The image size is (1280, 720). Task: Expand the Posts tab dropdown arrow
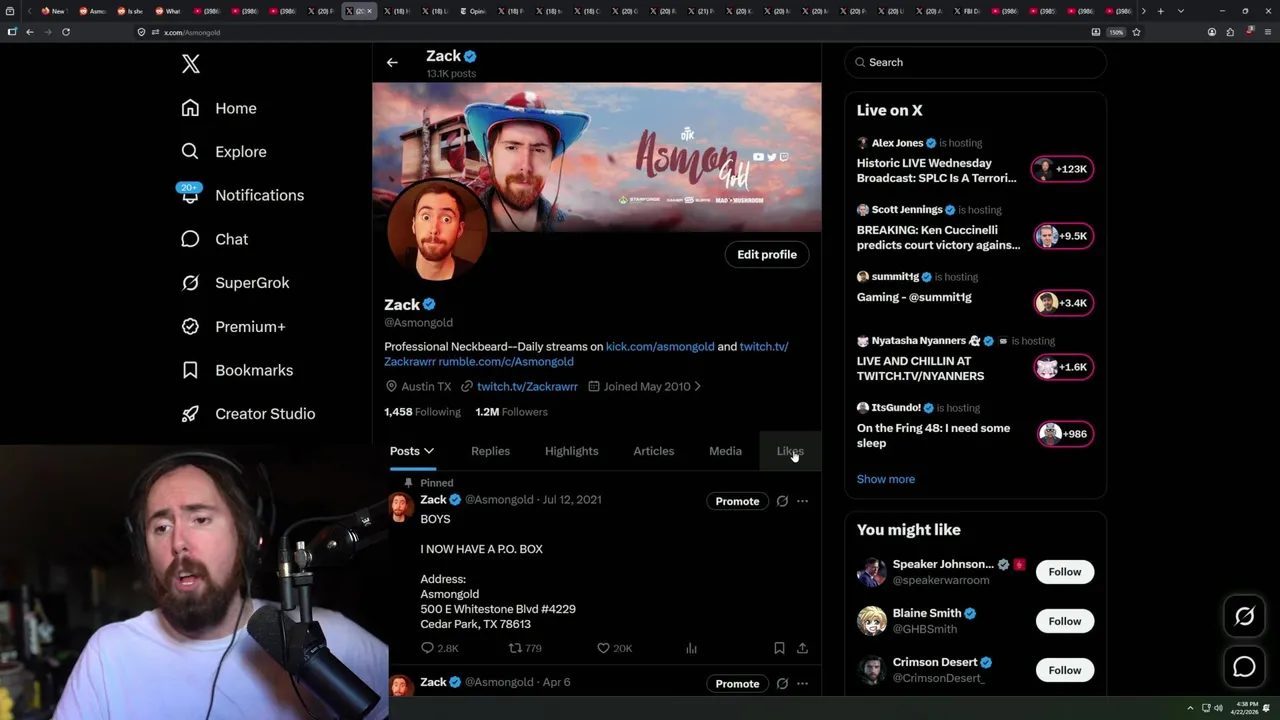pos(429,451)
